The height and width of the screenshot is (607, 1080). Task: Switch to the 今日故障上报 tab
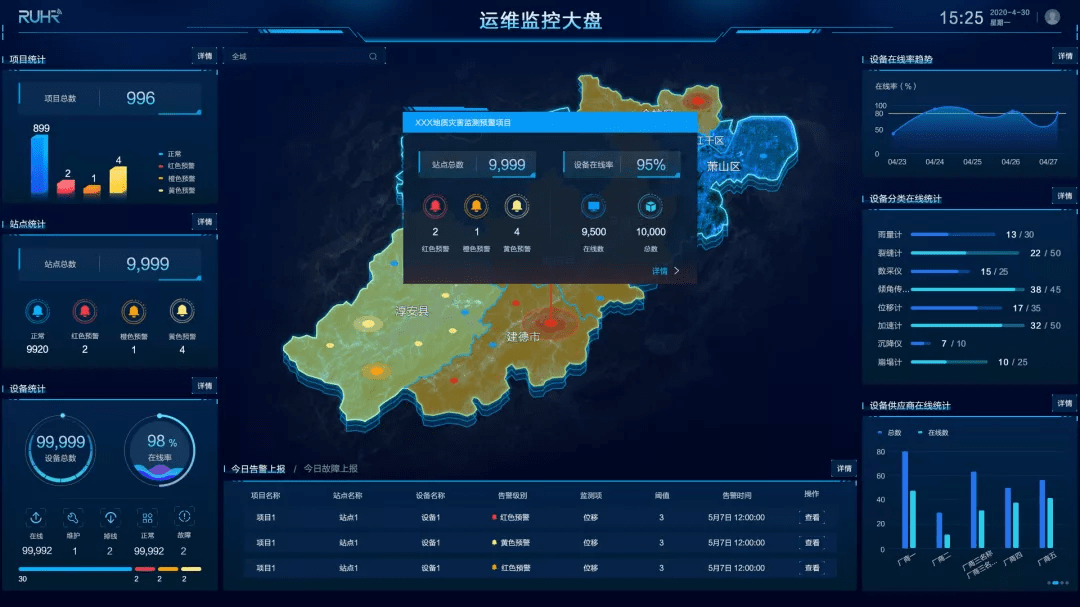click(x=331, y=469)
